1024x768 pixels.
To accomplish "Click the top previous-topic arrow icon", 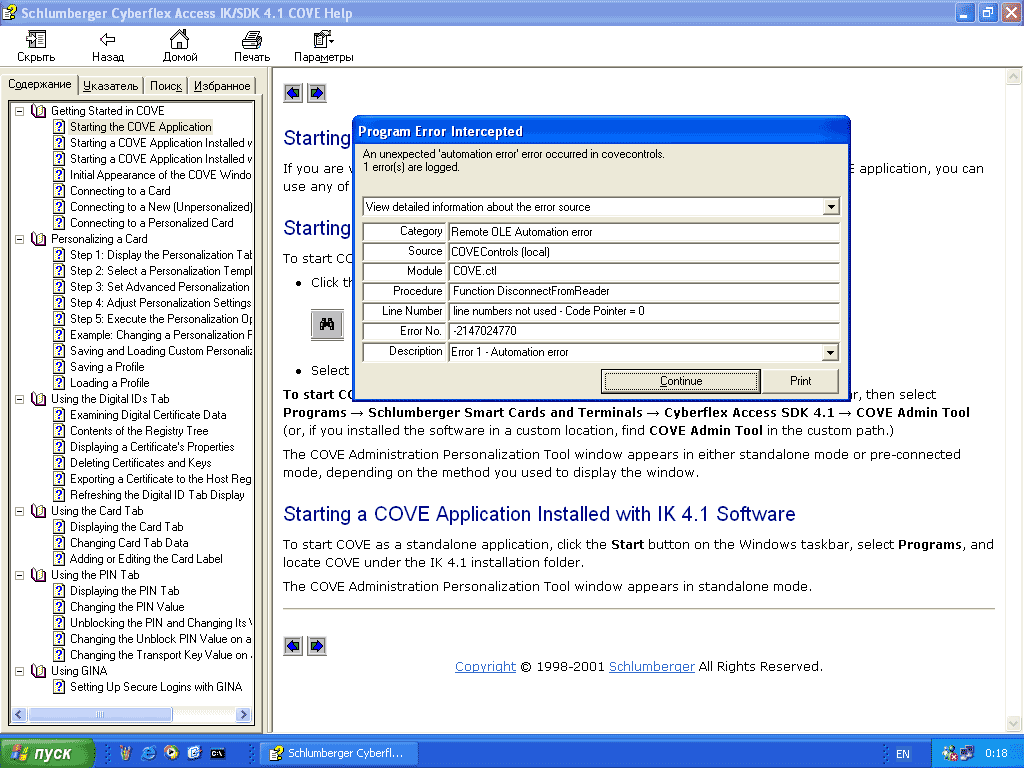I will [x=293, y=93].
